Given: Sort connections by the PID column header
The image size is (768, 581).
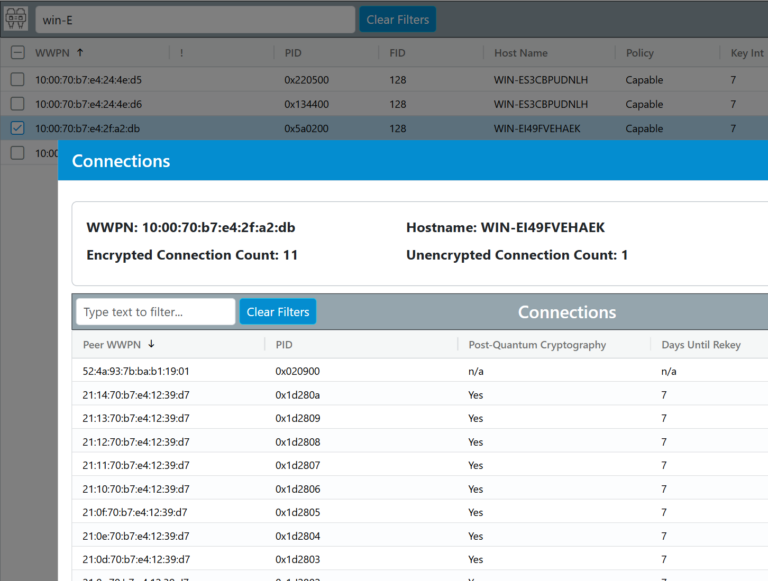Looking at the screenshot, I should (284, 345).
